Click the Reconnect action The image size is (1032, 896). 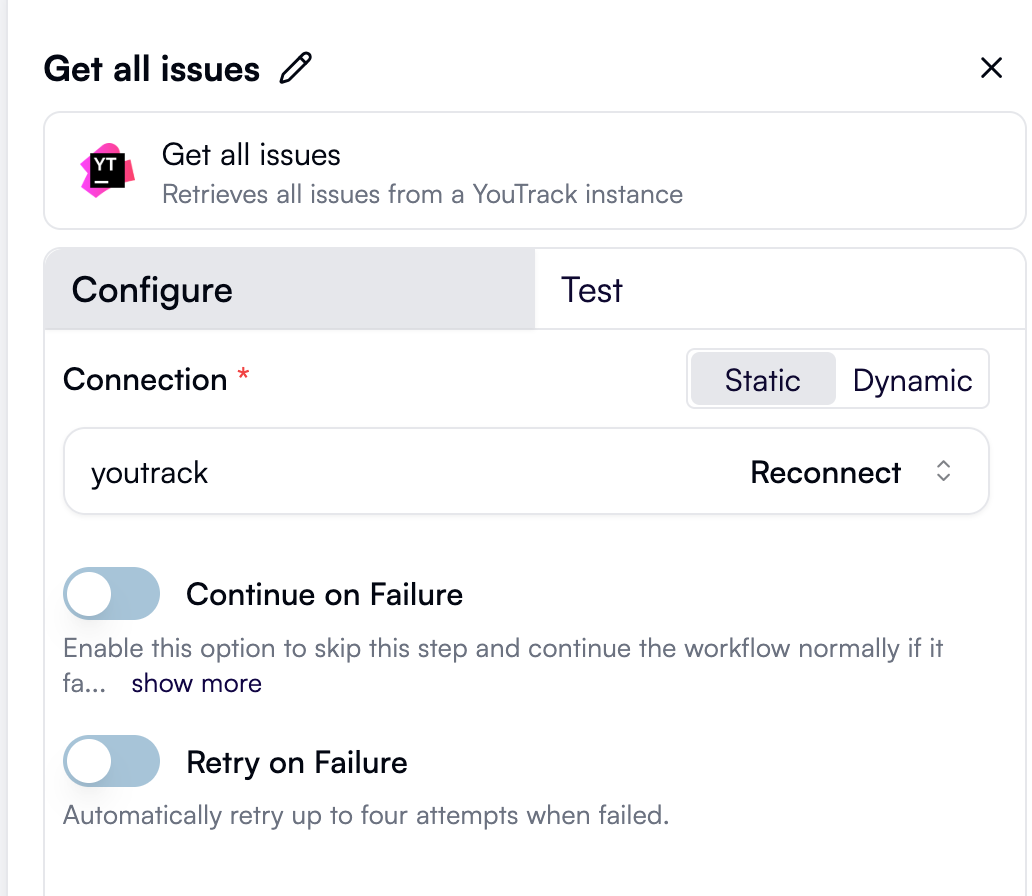coord(825,471)
